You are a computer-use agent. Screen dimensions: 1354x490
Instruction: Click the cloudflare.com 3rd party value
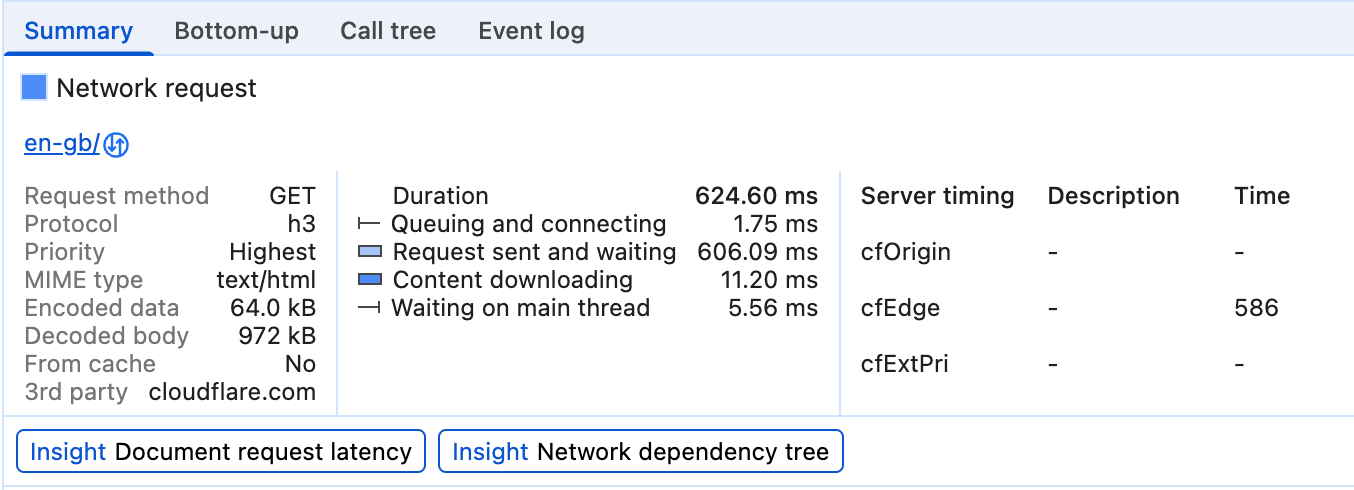pos(232,392)
